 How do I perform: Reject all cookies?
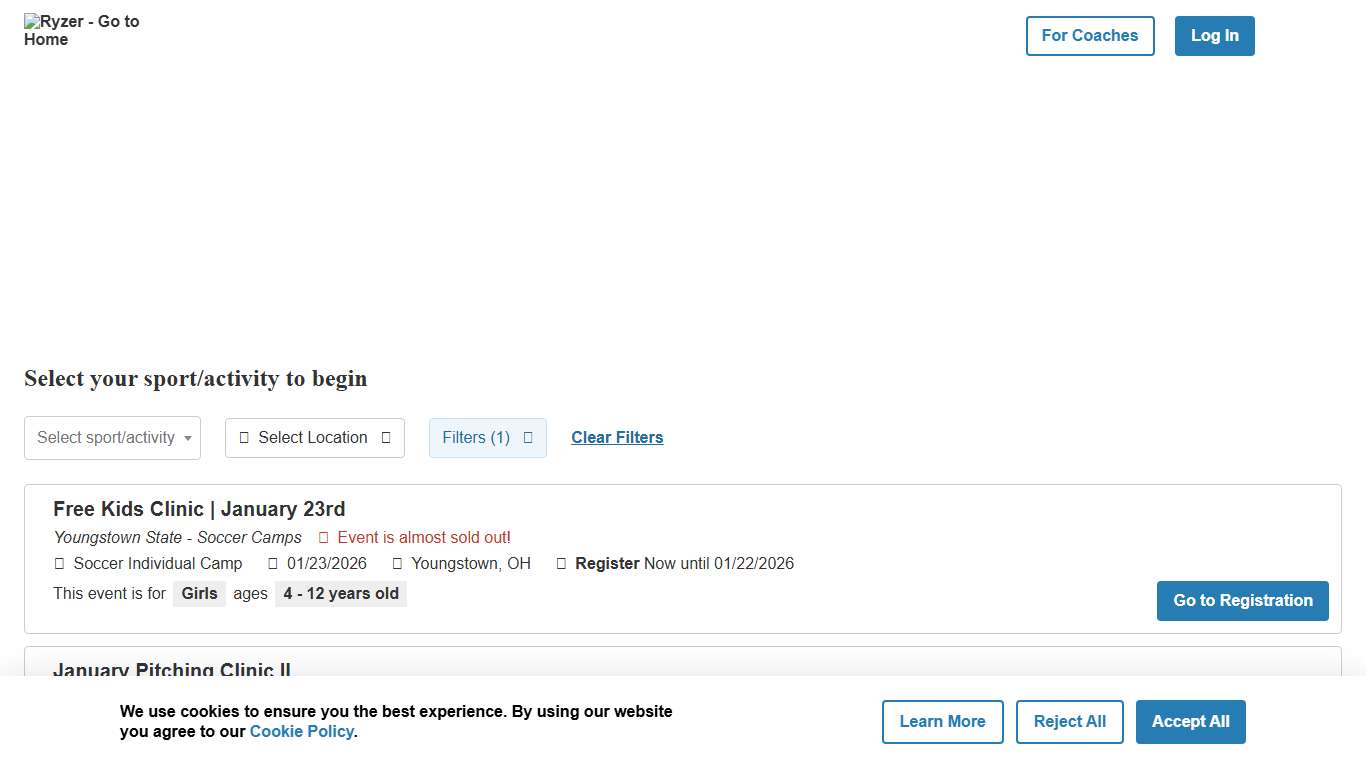tap(1069, 722)
